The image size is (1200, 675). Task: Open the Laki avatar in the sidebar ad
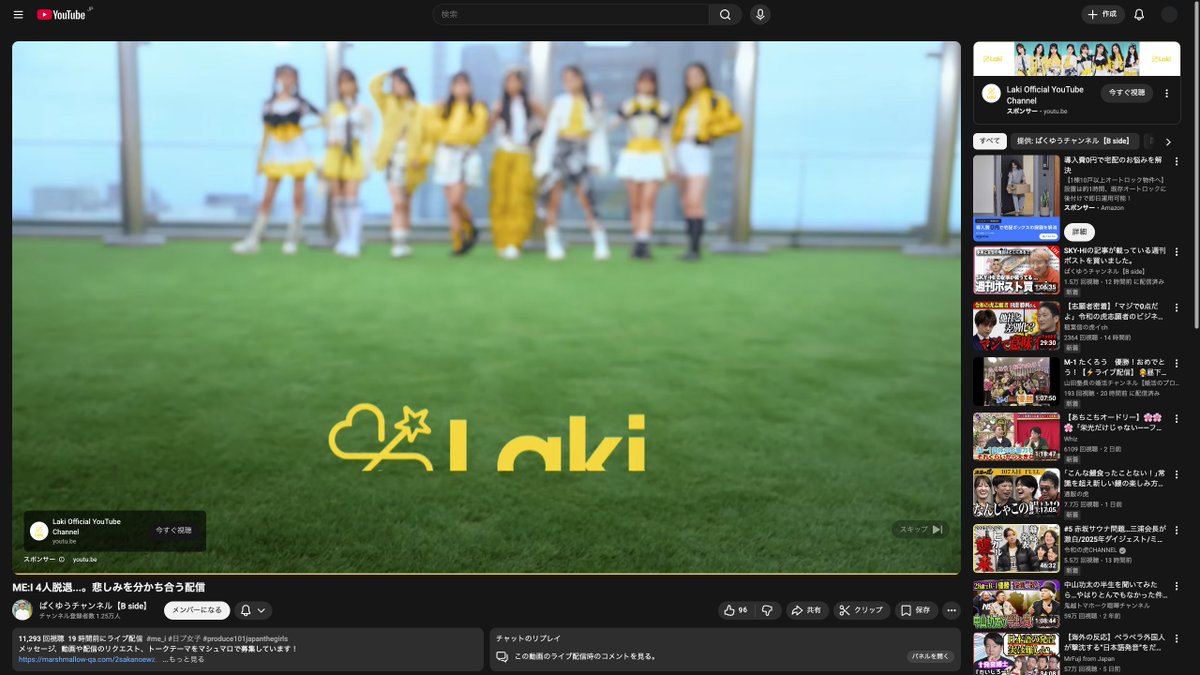click(991, 93)
